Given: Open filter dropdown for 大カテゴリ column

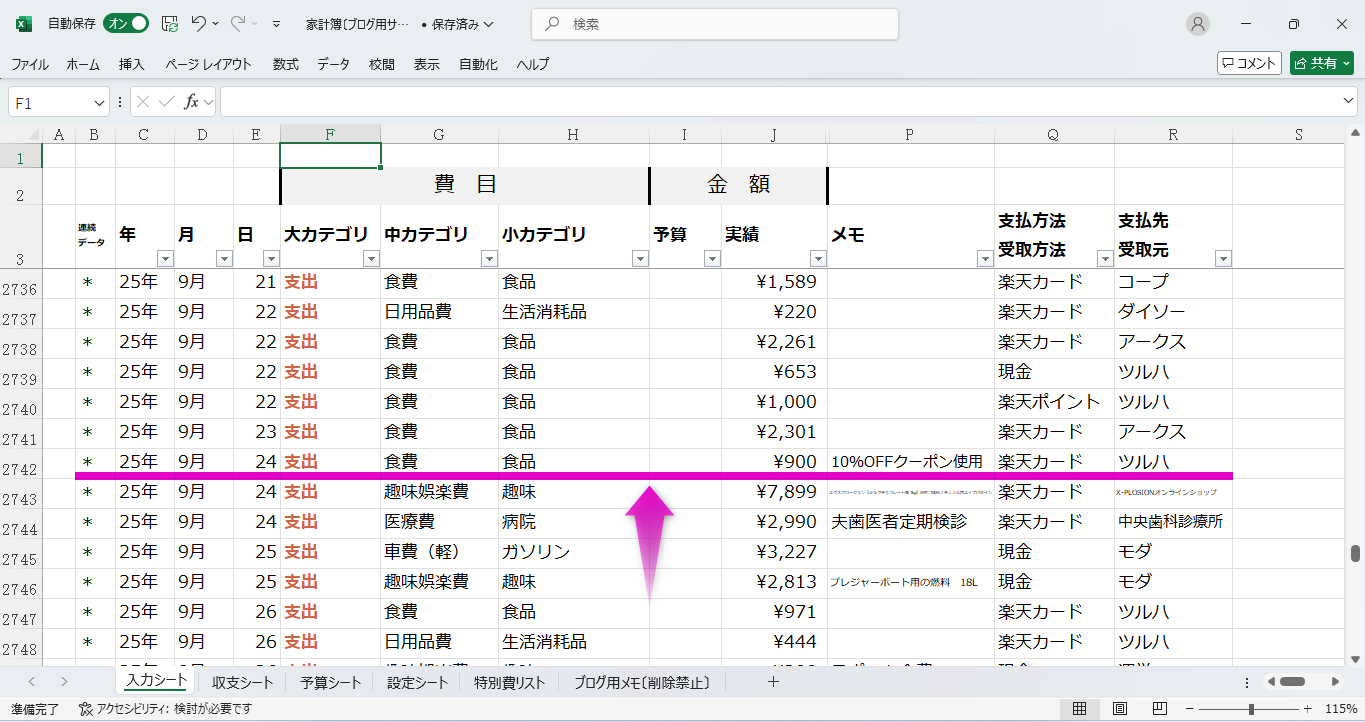Looking at the screenshot, I should click(x=371, y=259).
